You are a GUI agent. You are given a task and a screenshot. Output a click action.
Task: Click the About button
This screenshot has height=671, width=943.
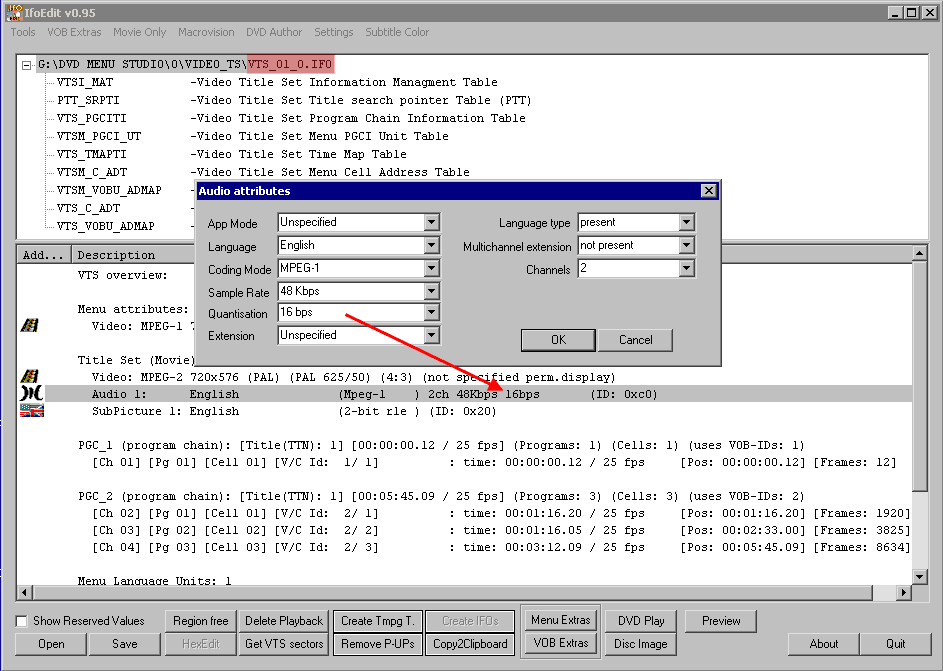point(823,644)
